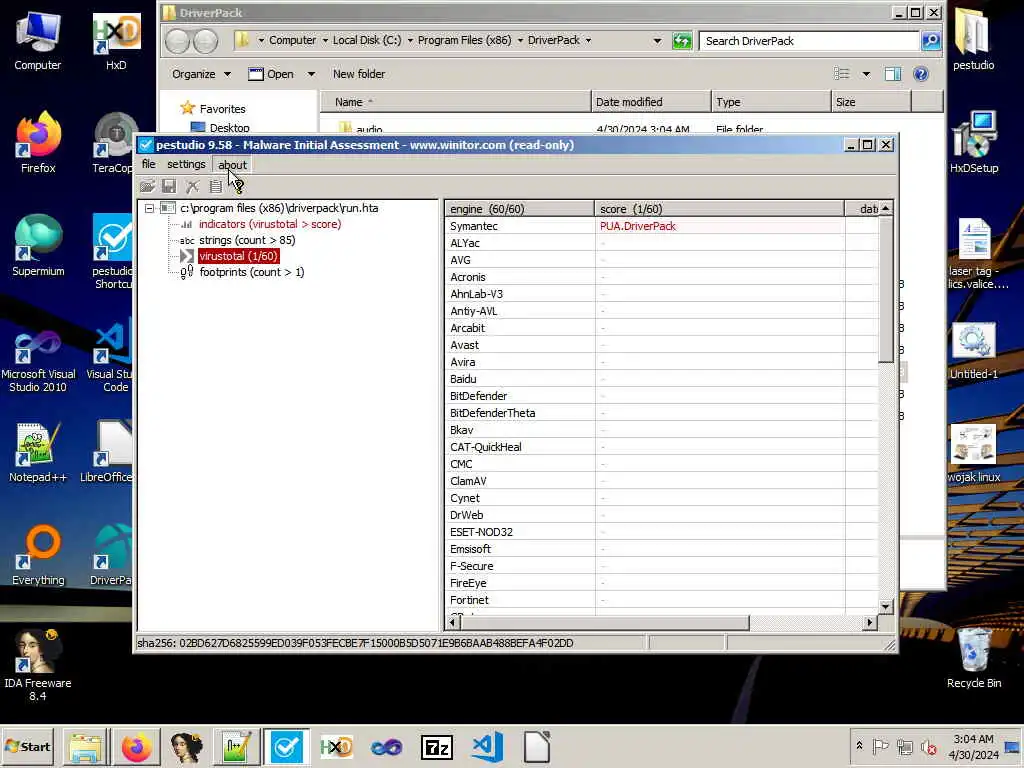
Task: Select the strings (count > 85) node
Action: (x=247, y=240)
